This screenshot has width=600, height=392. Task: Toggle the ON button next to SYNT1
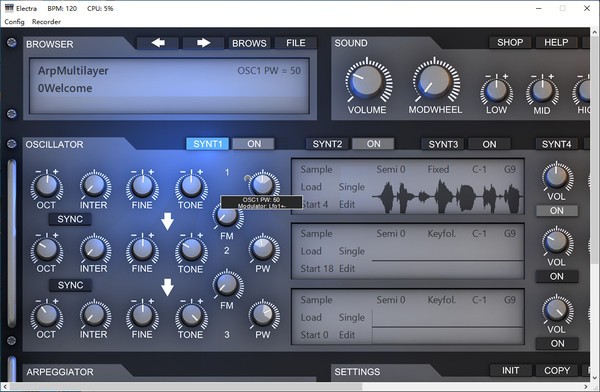click(x=254, y=144)
